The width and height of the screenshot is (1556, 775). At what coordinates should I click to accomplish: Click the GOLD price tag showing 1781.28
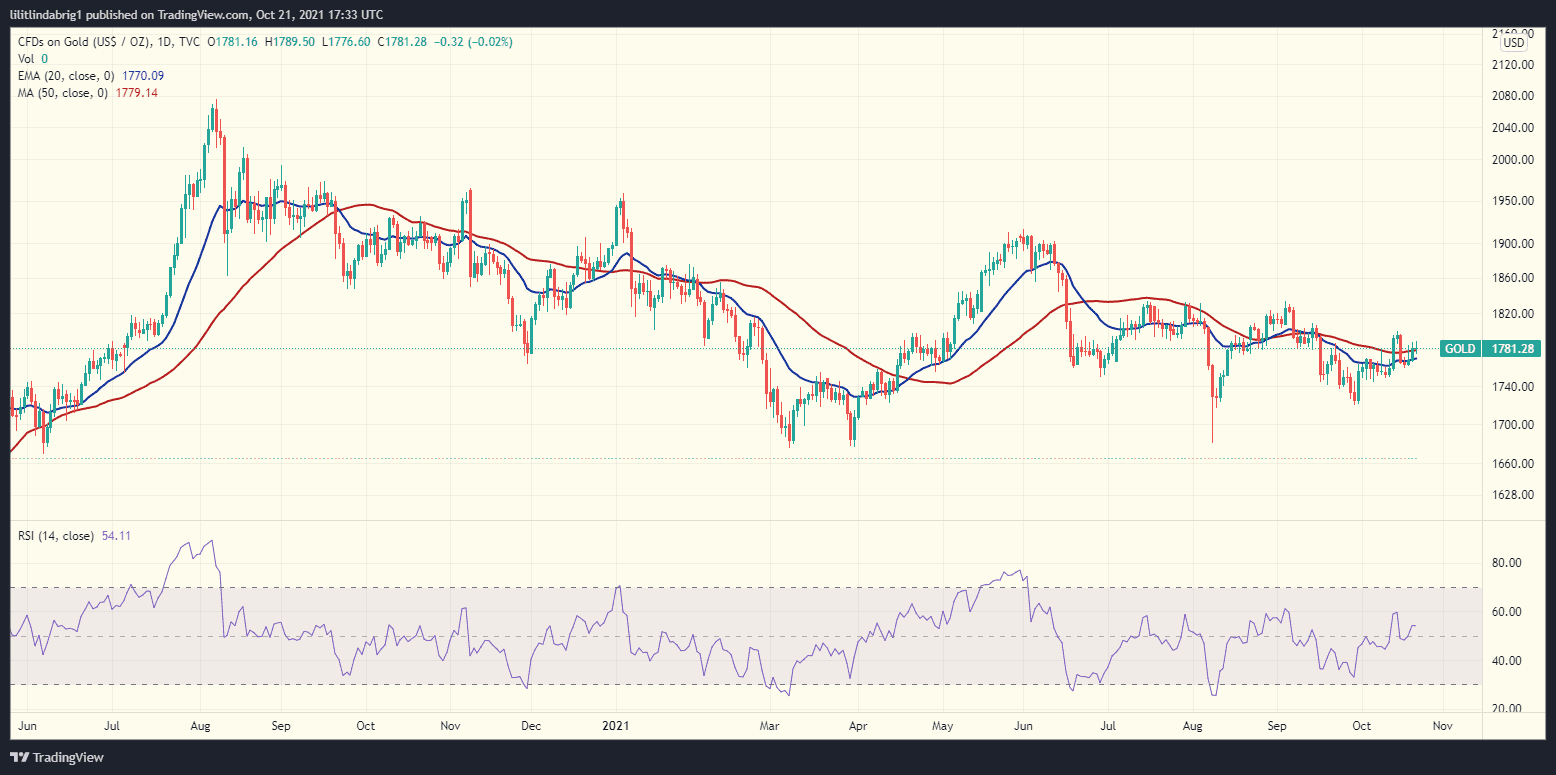[x=1489, y=349]
